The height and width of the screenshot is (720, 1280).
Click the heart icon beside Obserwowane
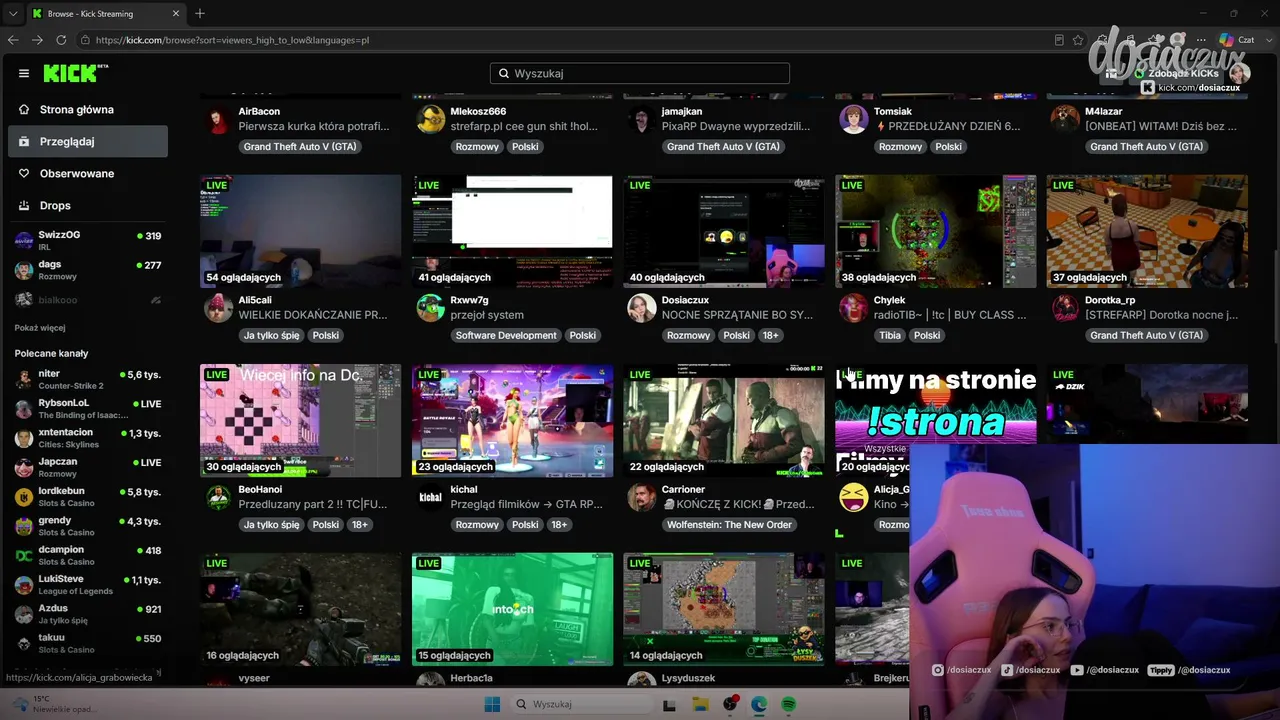(24, 174)
